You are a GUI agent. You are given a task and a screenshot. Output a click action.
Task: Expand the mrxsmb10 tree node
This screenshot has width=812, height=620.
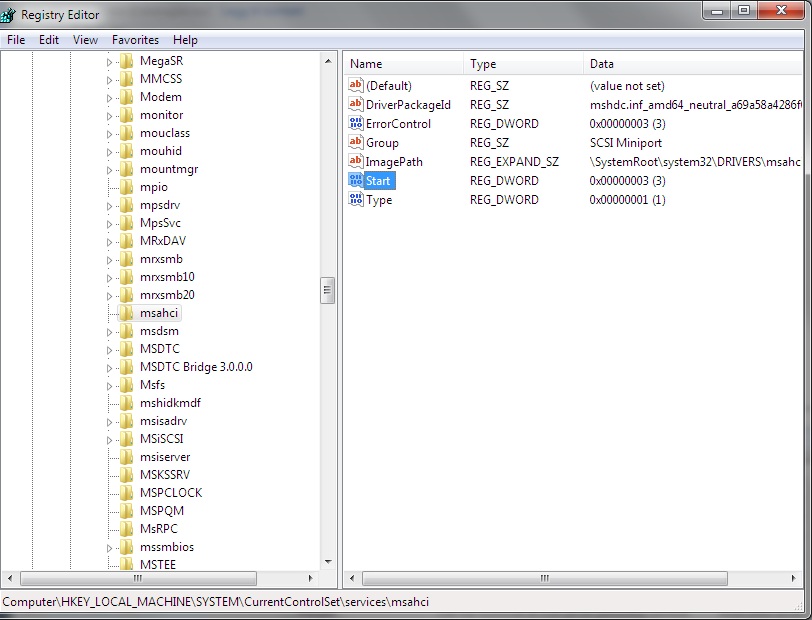coord(109,278)
